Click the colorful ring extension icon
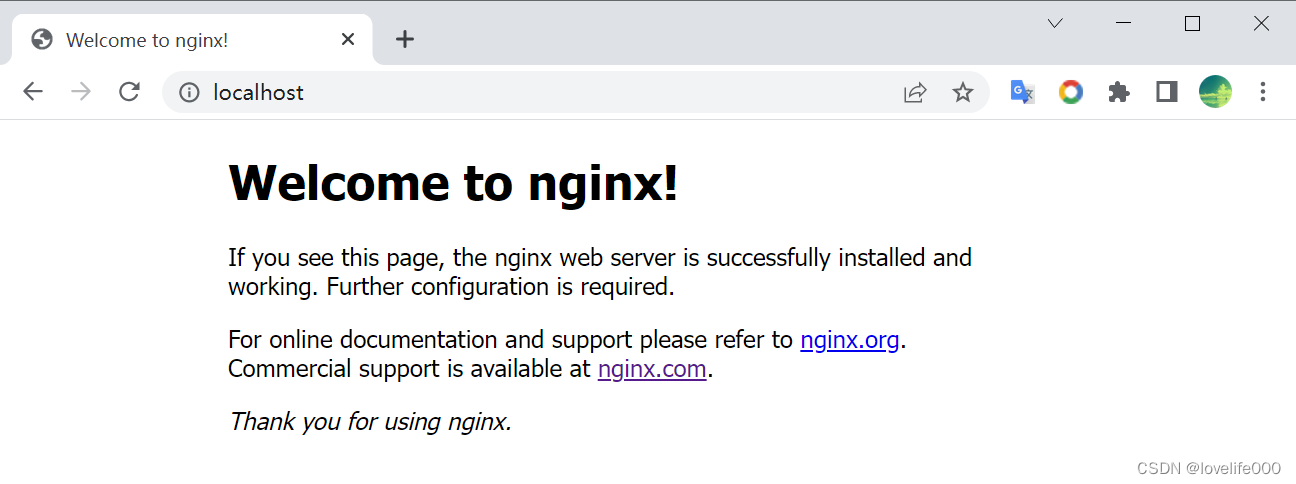This screenshot has width=1296, height=484. point(1071,93)
